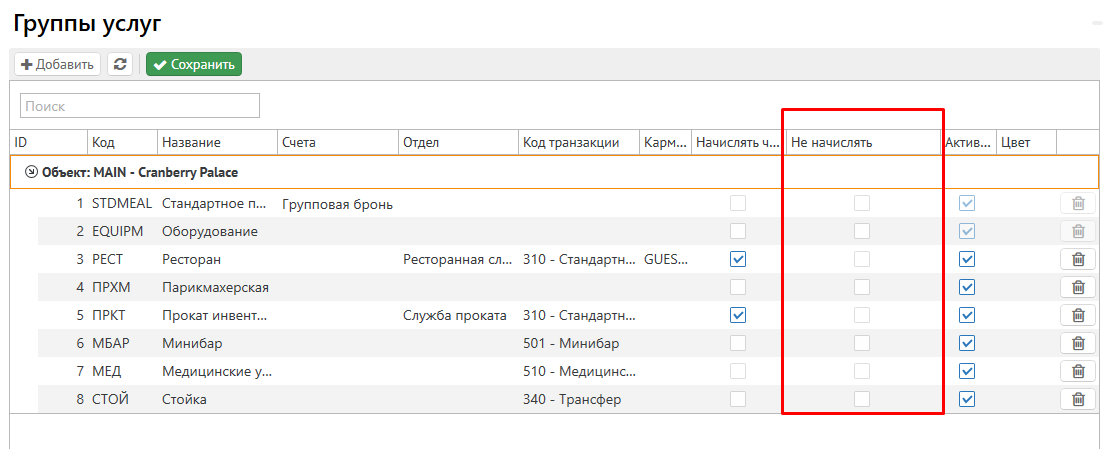Remove the Прокат инвентаря row via trash icon

point(1078,315)
